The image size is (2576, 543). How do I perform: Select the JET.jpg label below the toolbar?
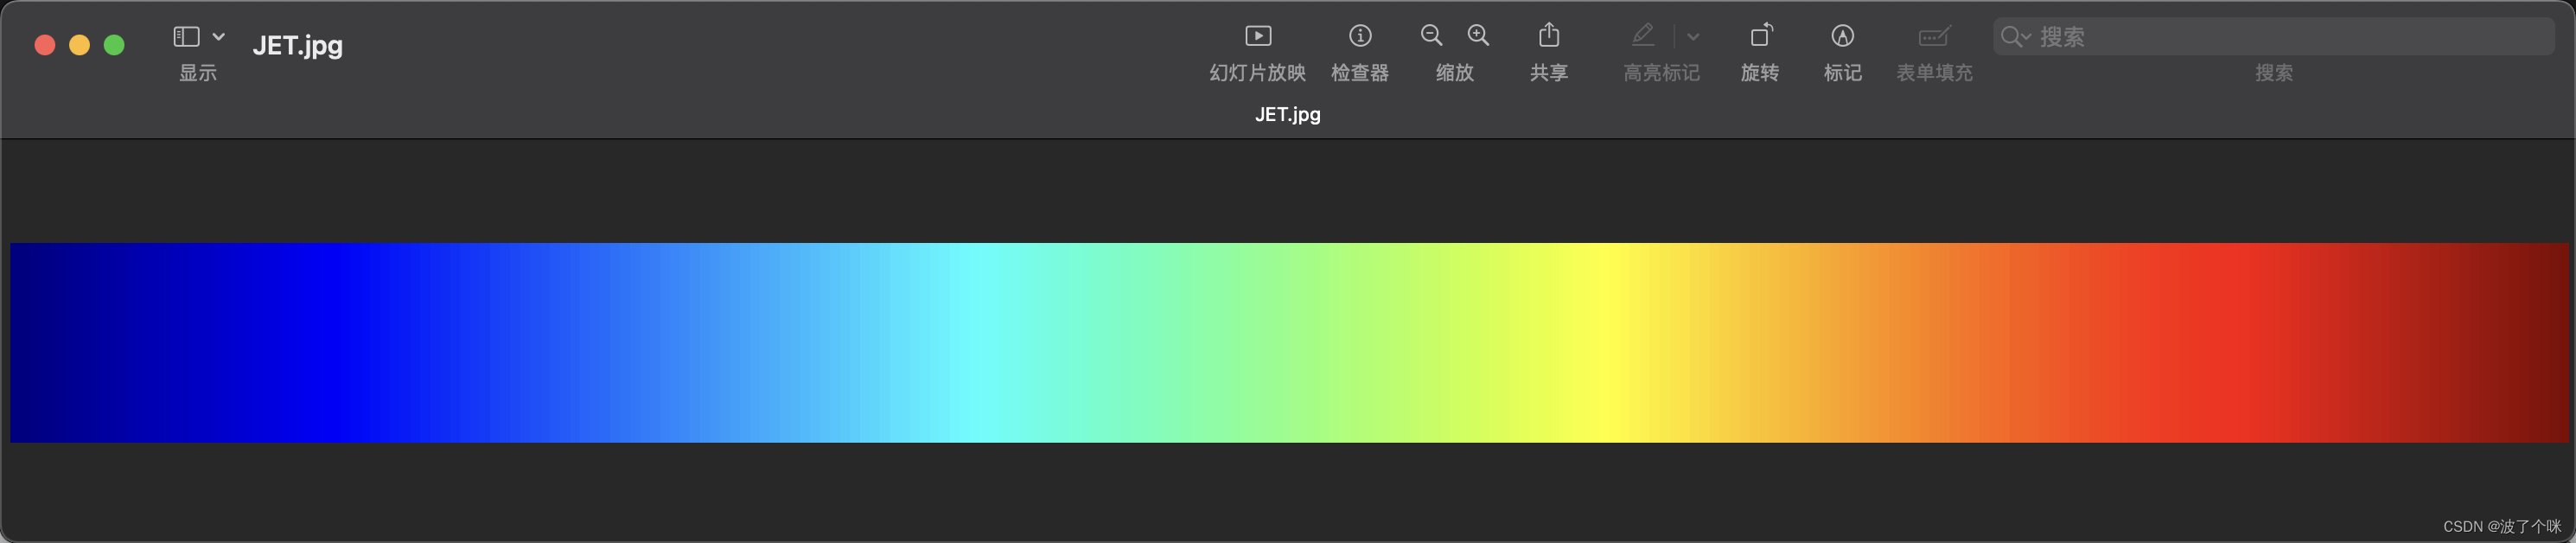click(x=1287, y=114)
